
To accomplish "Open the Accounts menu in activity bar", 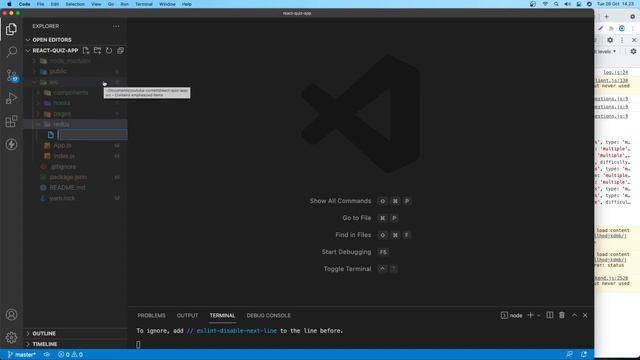I will [x=11, y=315].
